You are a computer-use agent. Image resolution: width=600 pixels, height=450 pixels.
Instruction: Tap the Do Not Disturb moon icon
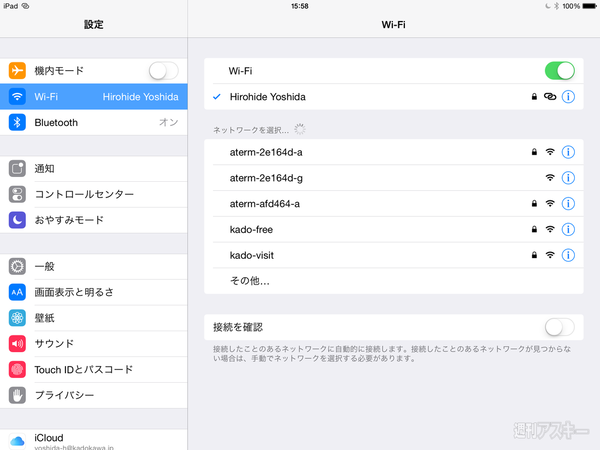click(17, 220)
